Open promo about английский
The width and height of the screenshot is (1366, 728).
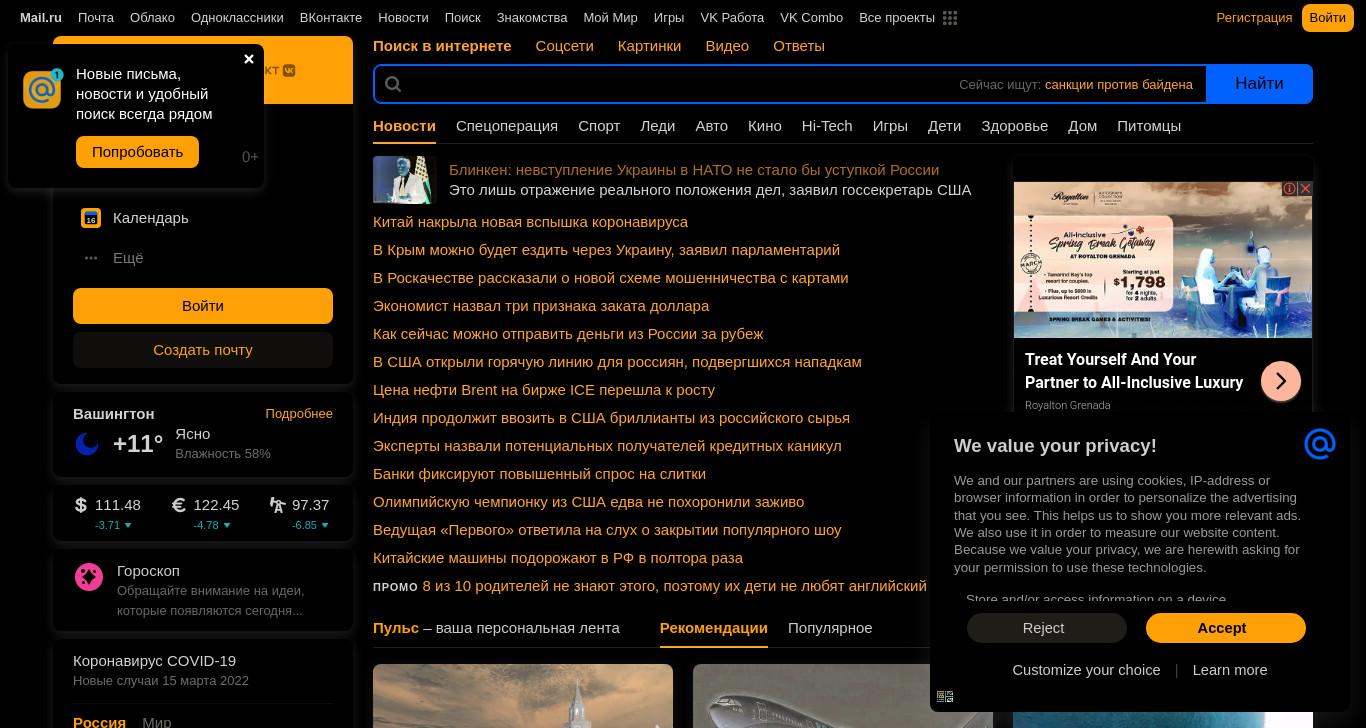tap(675, 586)
